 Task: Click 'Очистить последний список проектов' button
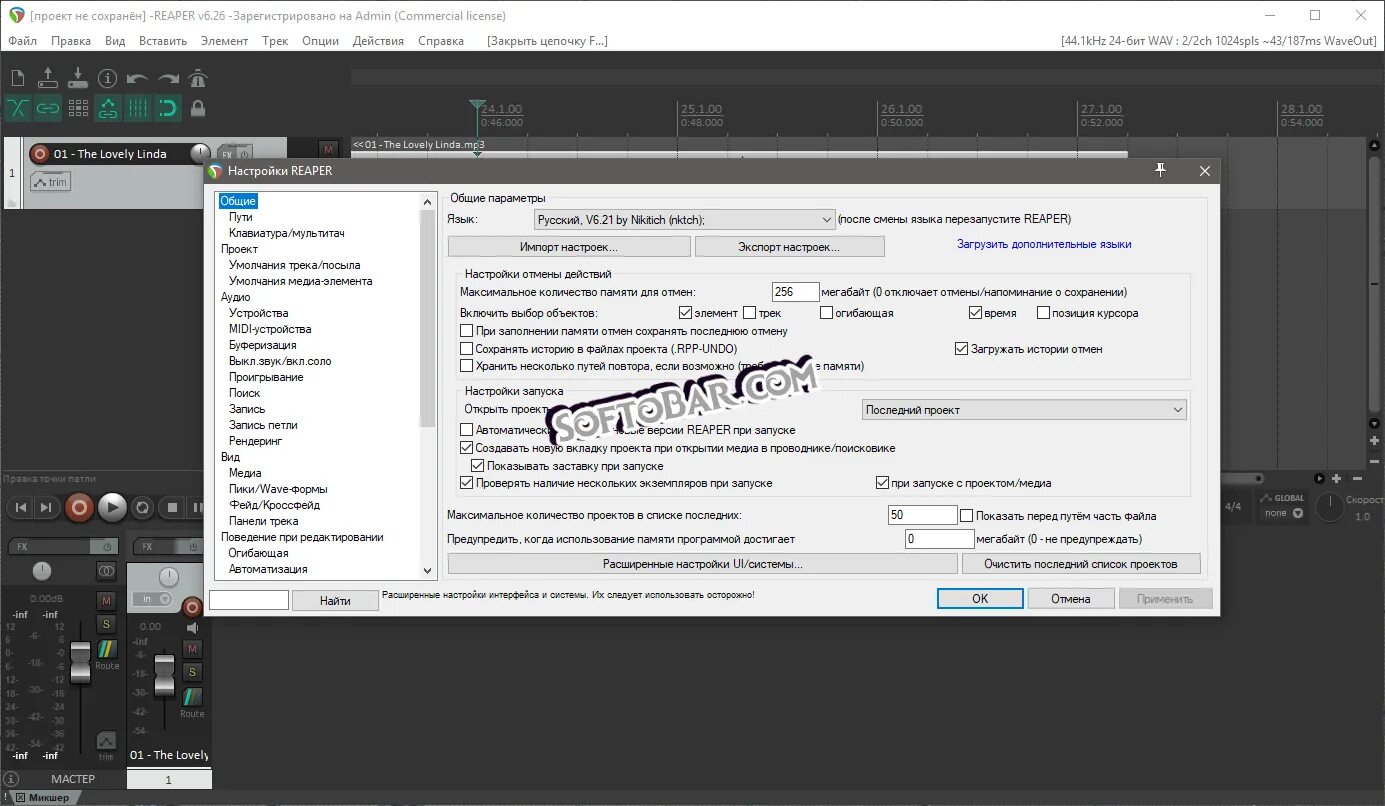(1080, 564)
